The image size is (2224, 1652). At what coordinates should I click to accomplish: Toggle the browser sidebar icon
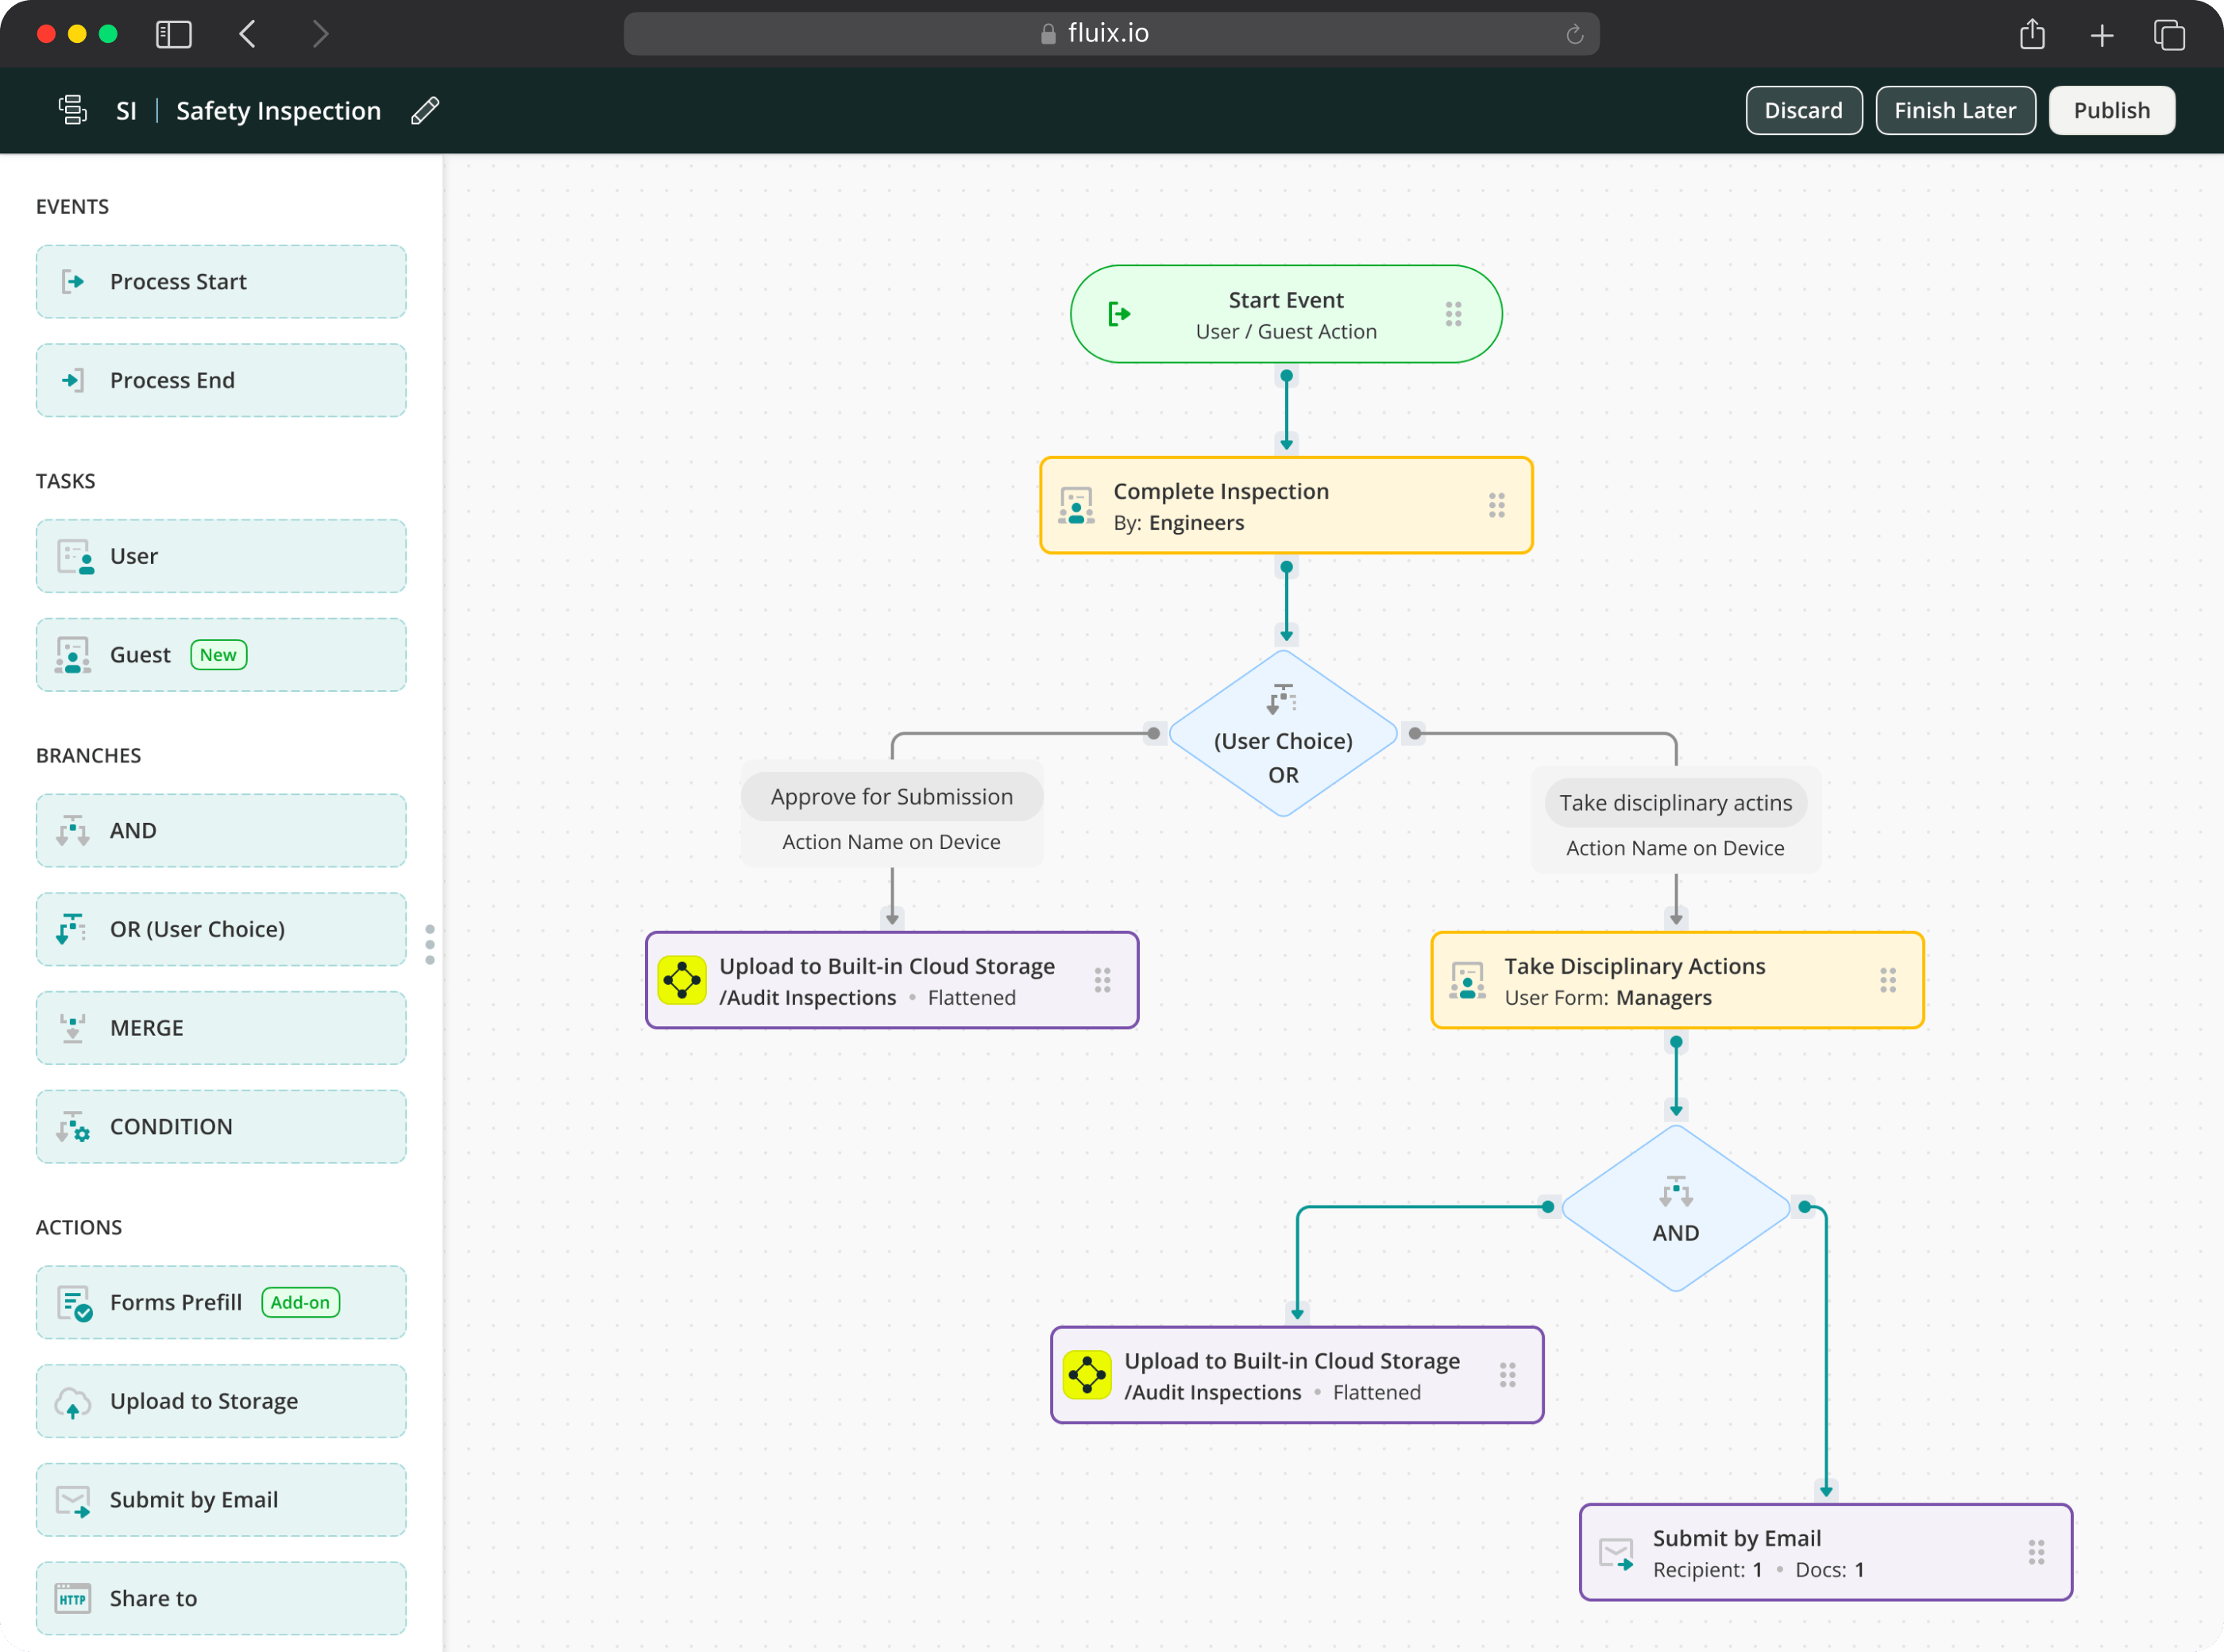coord(174,34)
